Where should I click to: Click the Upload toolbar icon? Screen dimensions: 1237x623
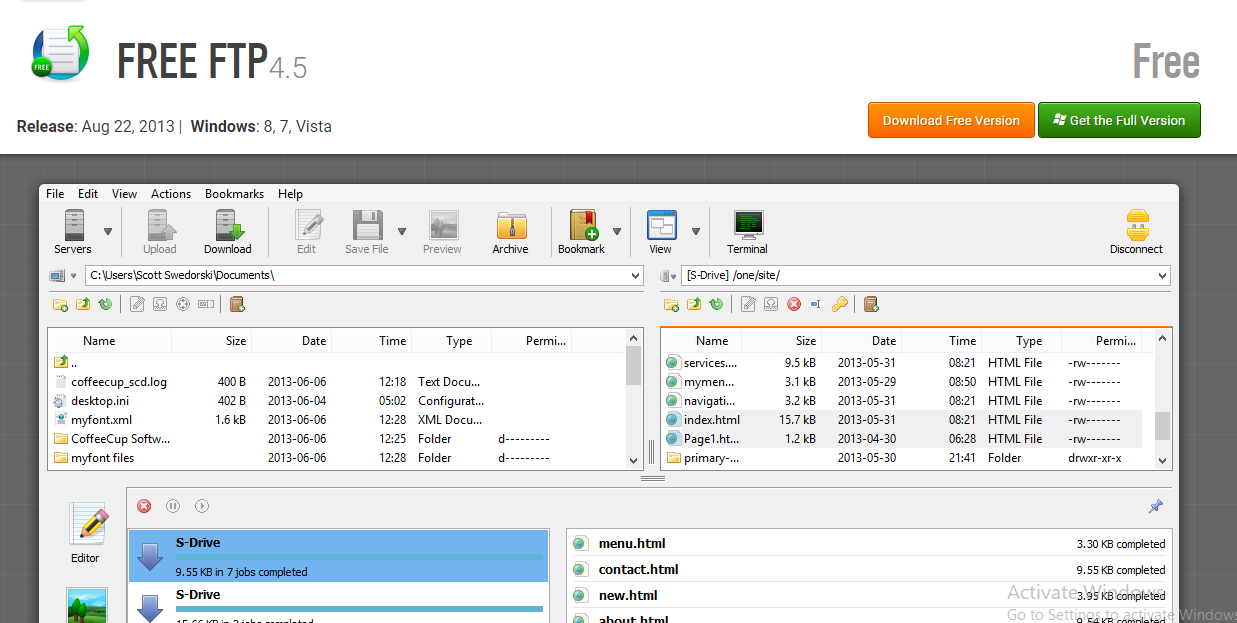[160, 226]
